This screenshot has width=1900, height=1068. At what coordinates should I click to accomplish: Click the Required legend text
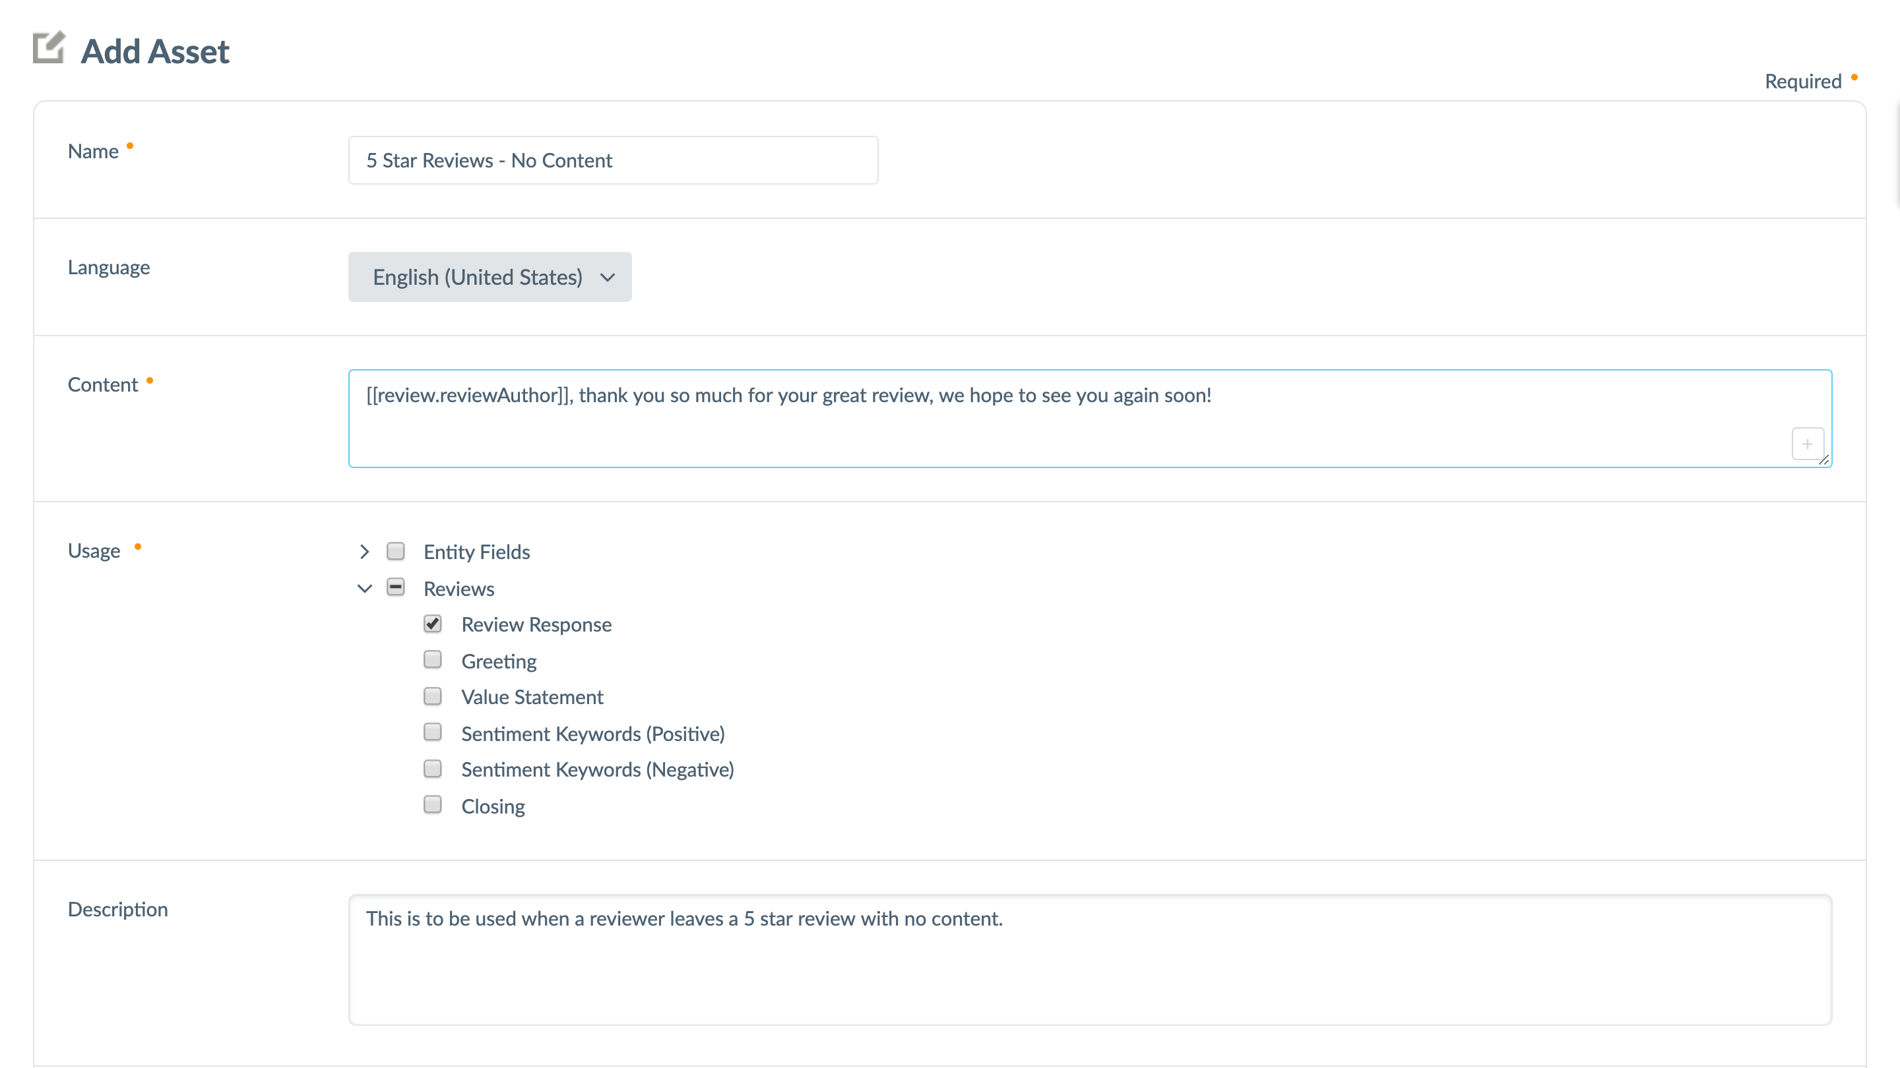(1802, 82)
